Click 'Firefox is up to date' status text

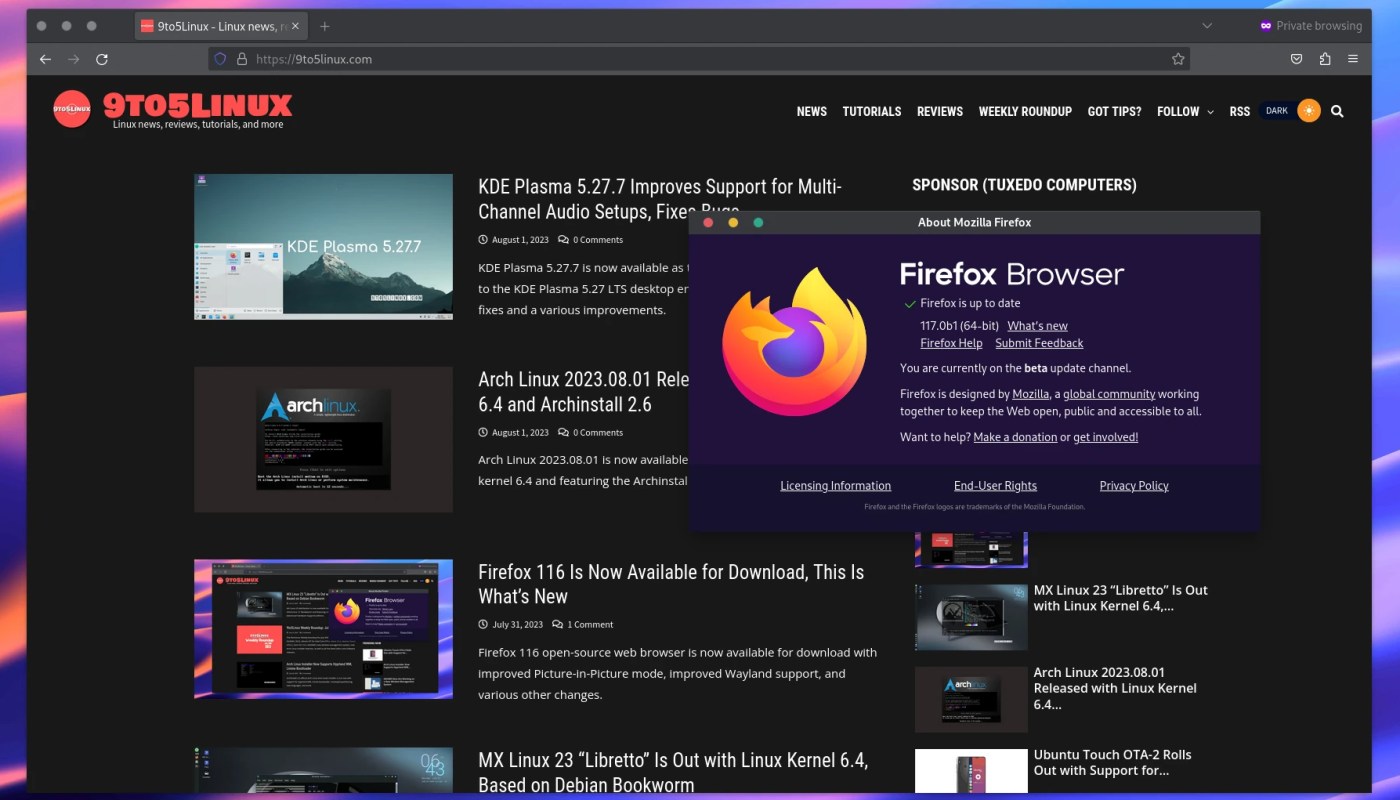click(970, 303)
